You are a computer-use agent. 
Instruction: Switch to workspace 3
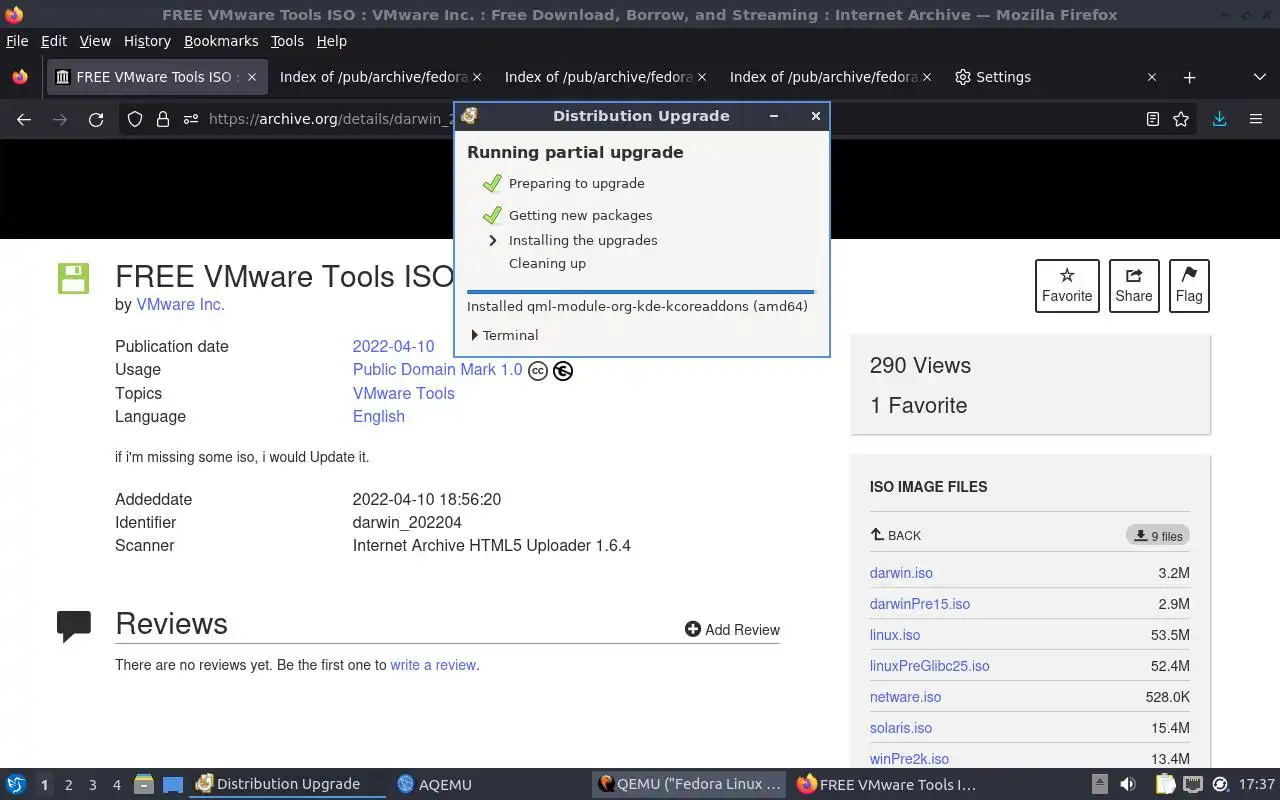pyautogui.click(x=92, y=785)
